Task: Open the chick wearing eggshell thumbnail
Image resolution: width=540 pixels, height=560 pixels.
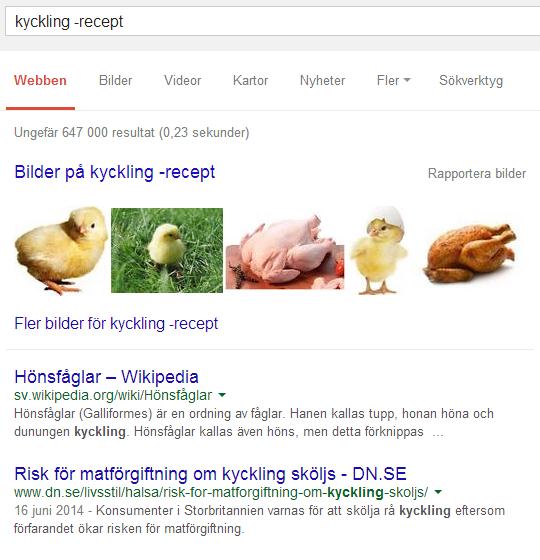Action: click(380, 250)
